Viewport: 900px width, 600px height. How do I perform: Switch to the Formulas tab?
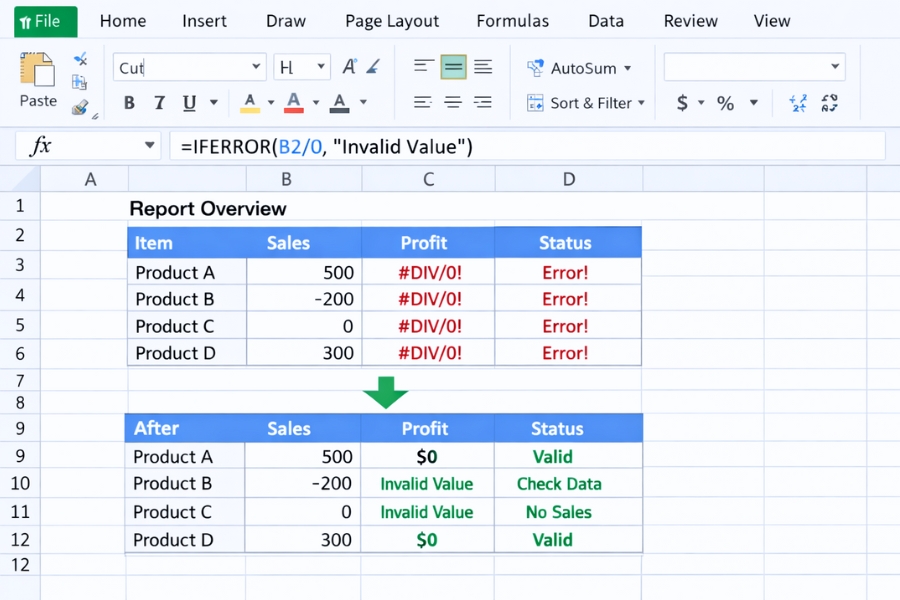click(512, 20)
